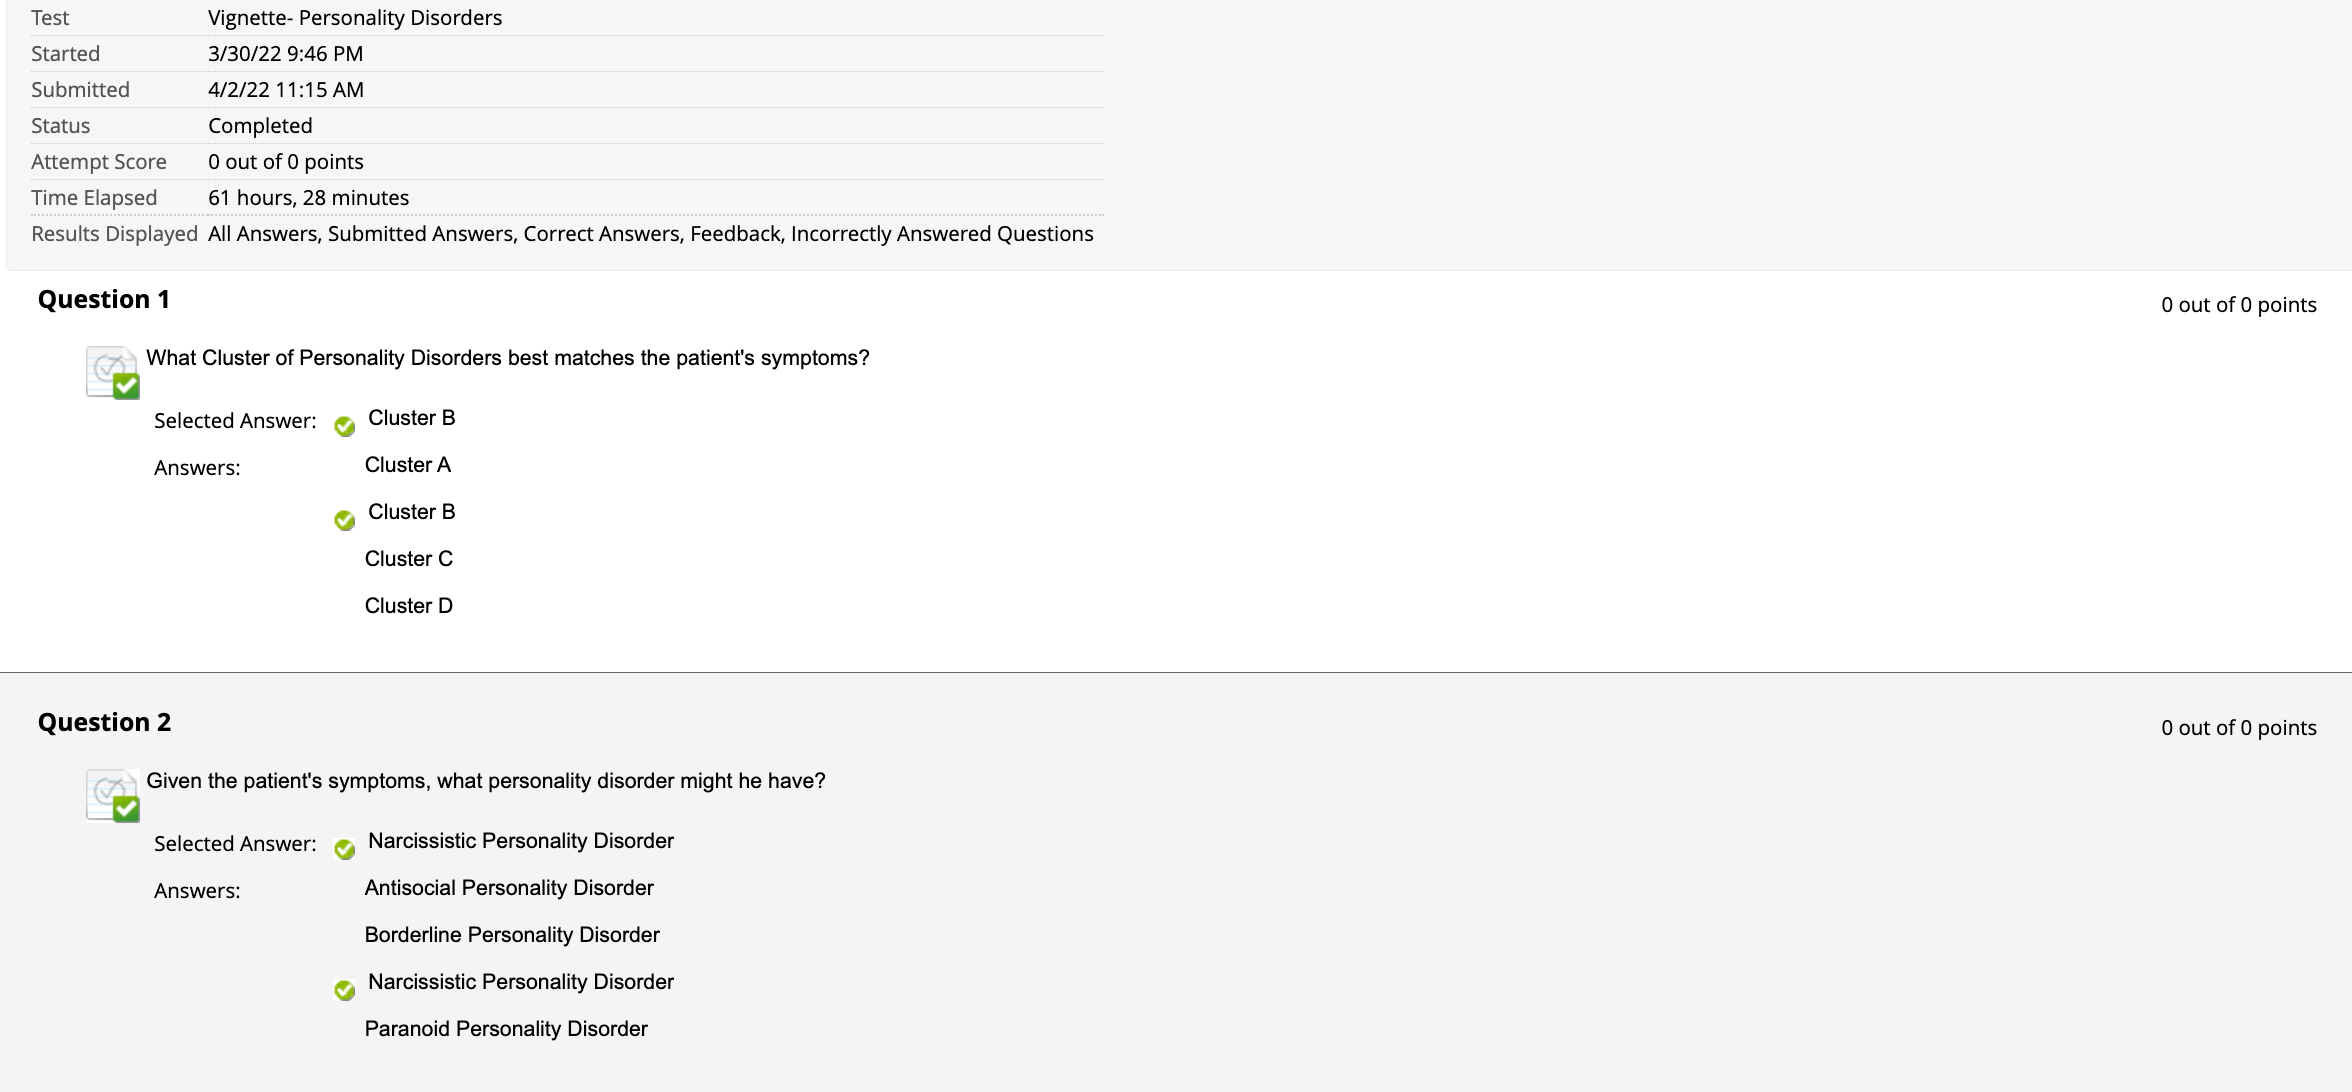Select the Cluster A answer option
The image size is (2352, 1092).
(408, 465)
